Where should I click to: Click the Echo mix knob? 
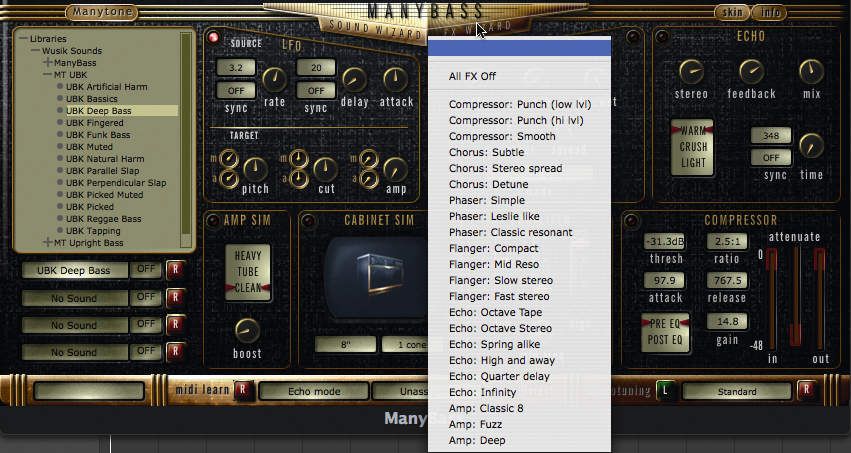coord(811,71)
